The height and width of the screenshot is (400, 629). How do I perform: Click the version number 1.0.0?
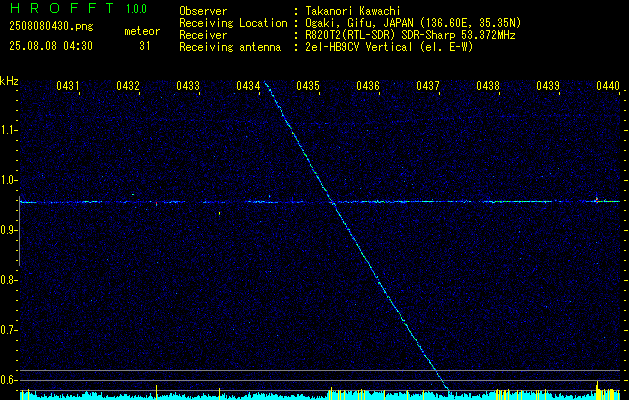tap(136, 9)
